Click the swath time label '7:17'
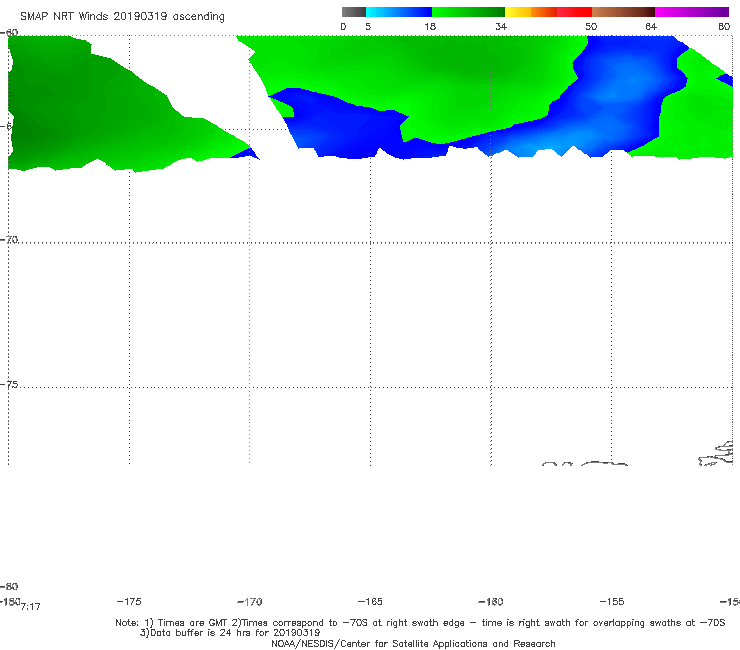Viewport: 740px width, 650px height. 31,607
